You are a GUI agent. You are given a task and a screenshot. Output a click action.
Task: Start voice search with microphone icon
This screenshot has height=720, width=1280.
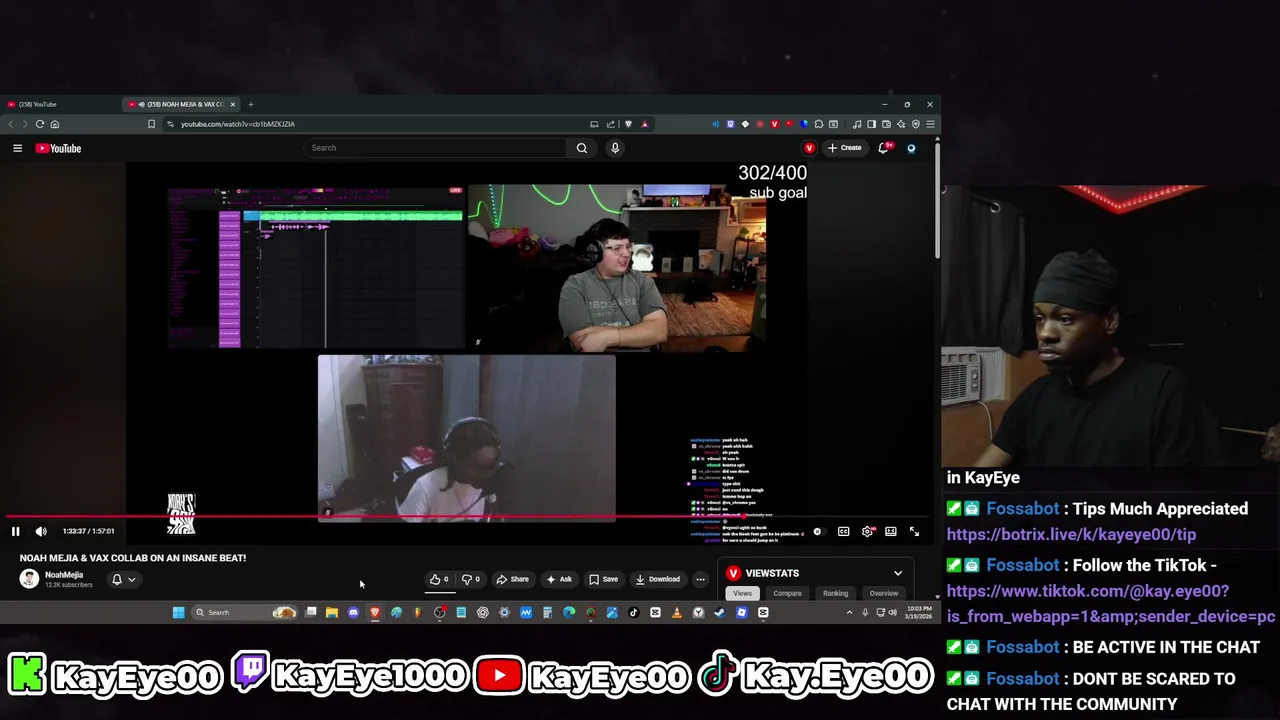[615, 148]
